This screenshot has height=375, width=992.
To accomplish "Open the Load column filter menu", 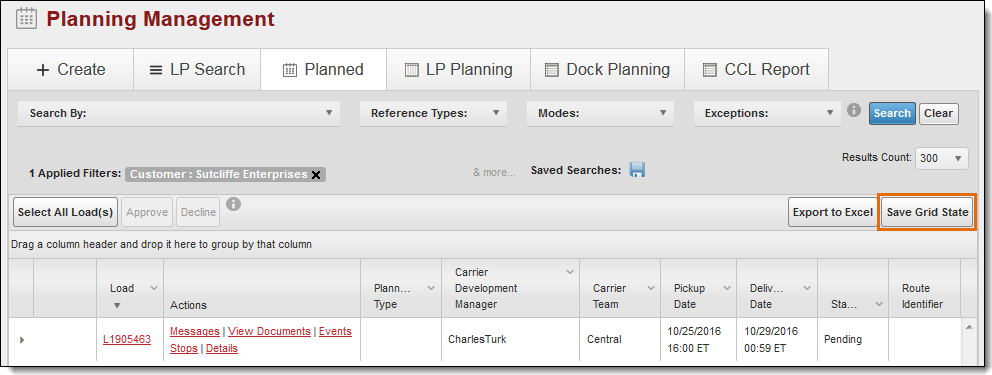I will 153,288.
